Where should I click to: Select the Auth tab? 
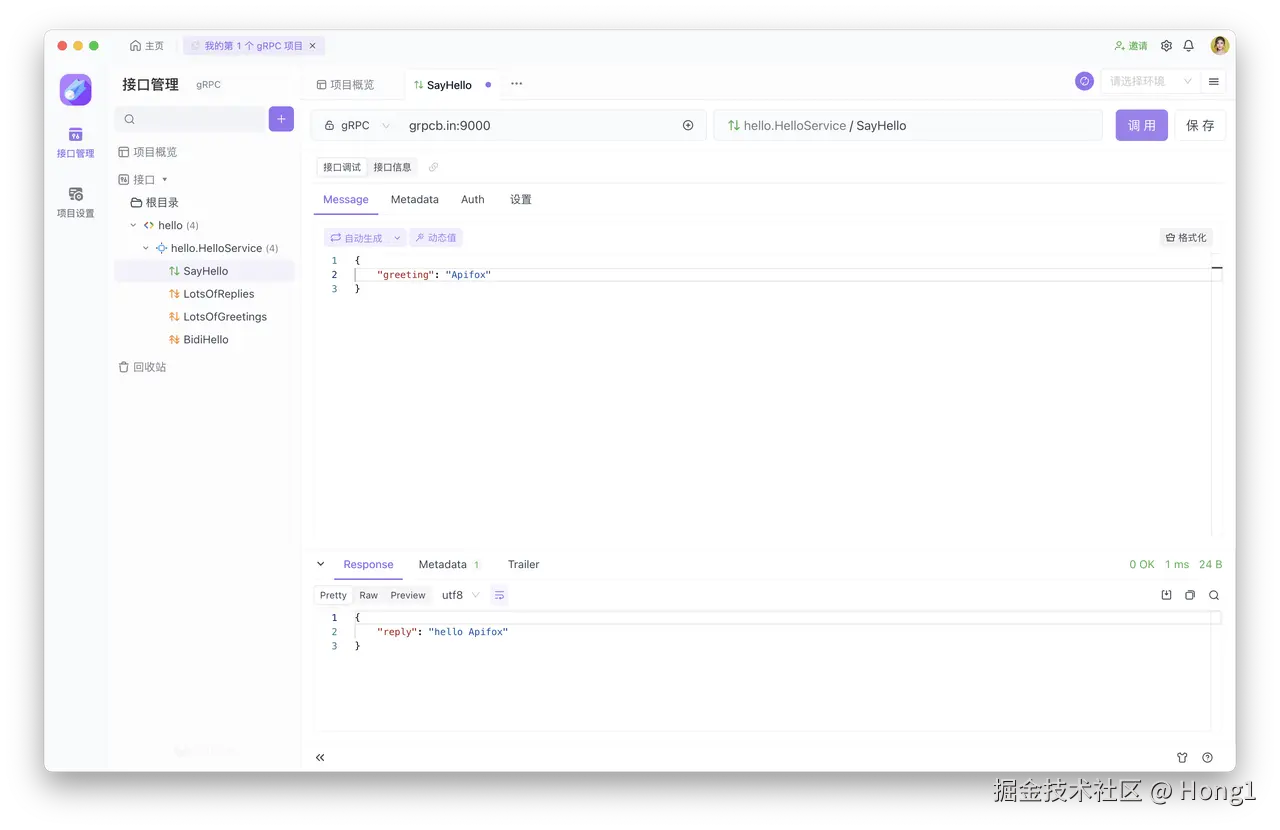click(x=473, y=200)
